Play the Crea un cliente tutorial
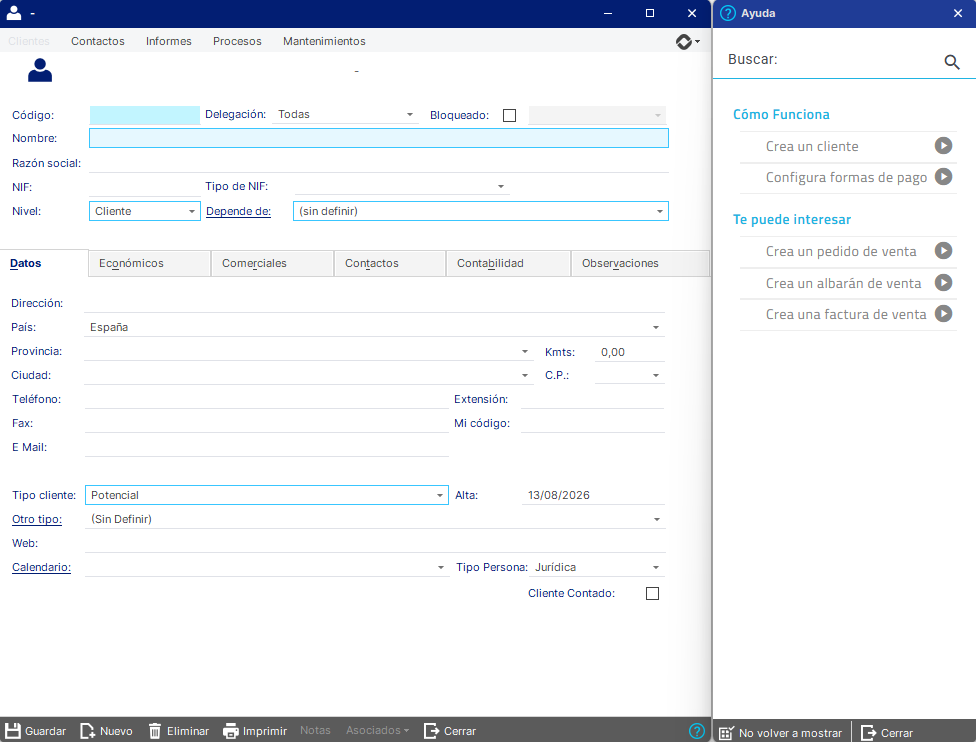This screenshot has width=976, height=742. tap(943, 146)
